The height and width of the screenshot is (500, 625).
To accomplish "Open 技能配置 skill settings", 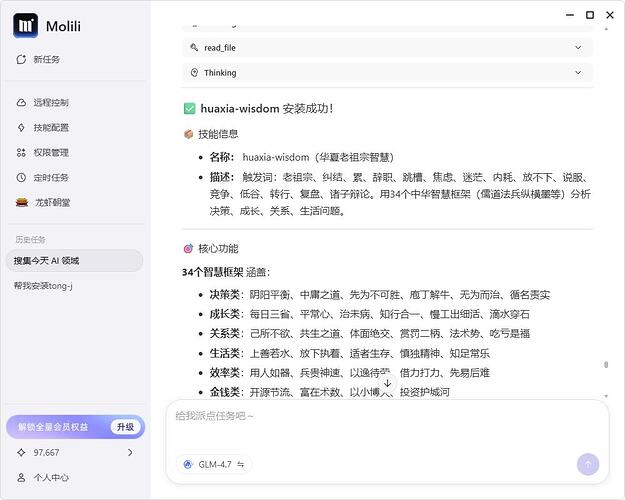I will pos(51,128).
